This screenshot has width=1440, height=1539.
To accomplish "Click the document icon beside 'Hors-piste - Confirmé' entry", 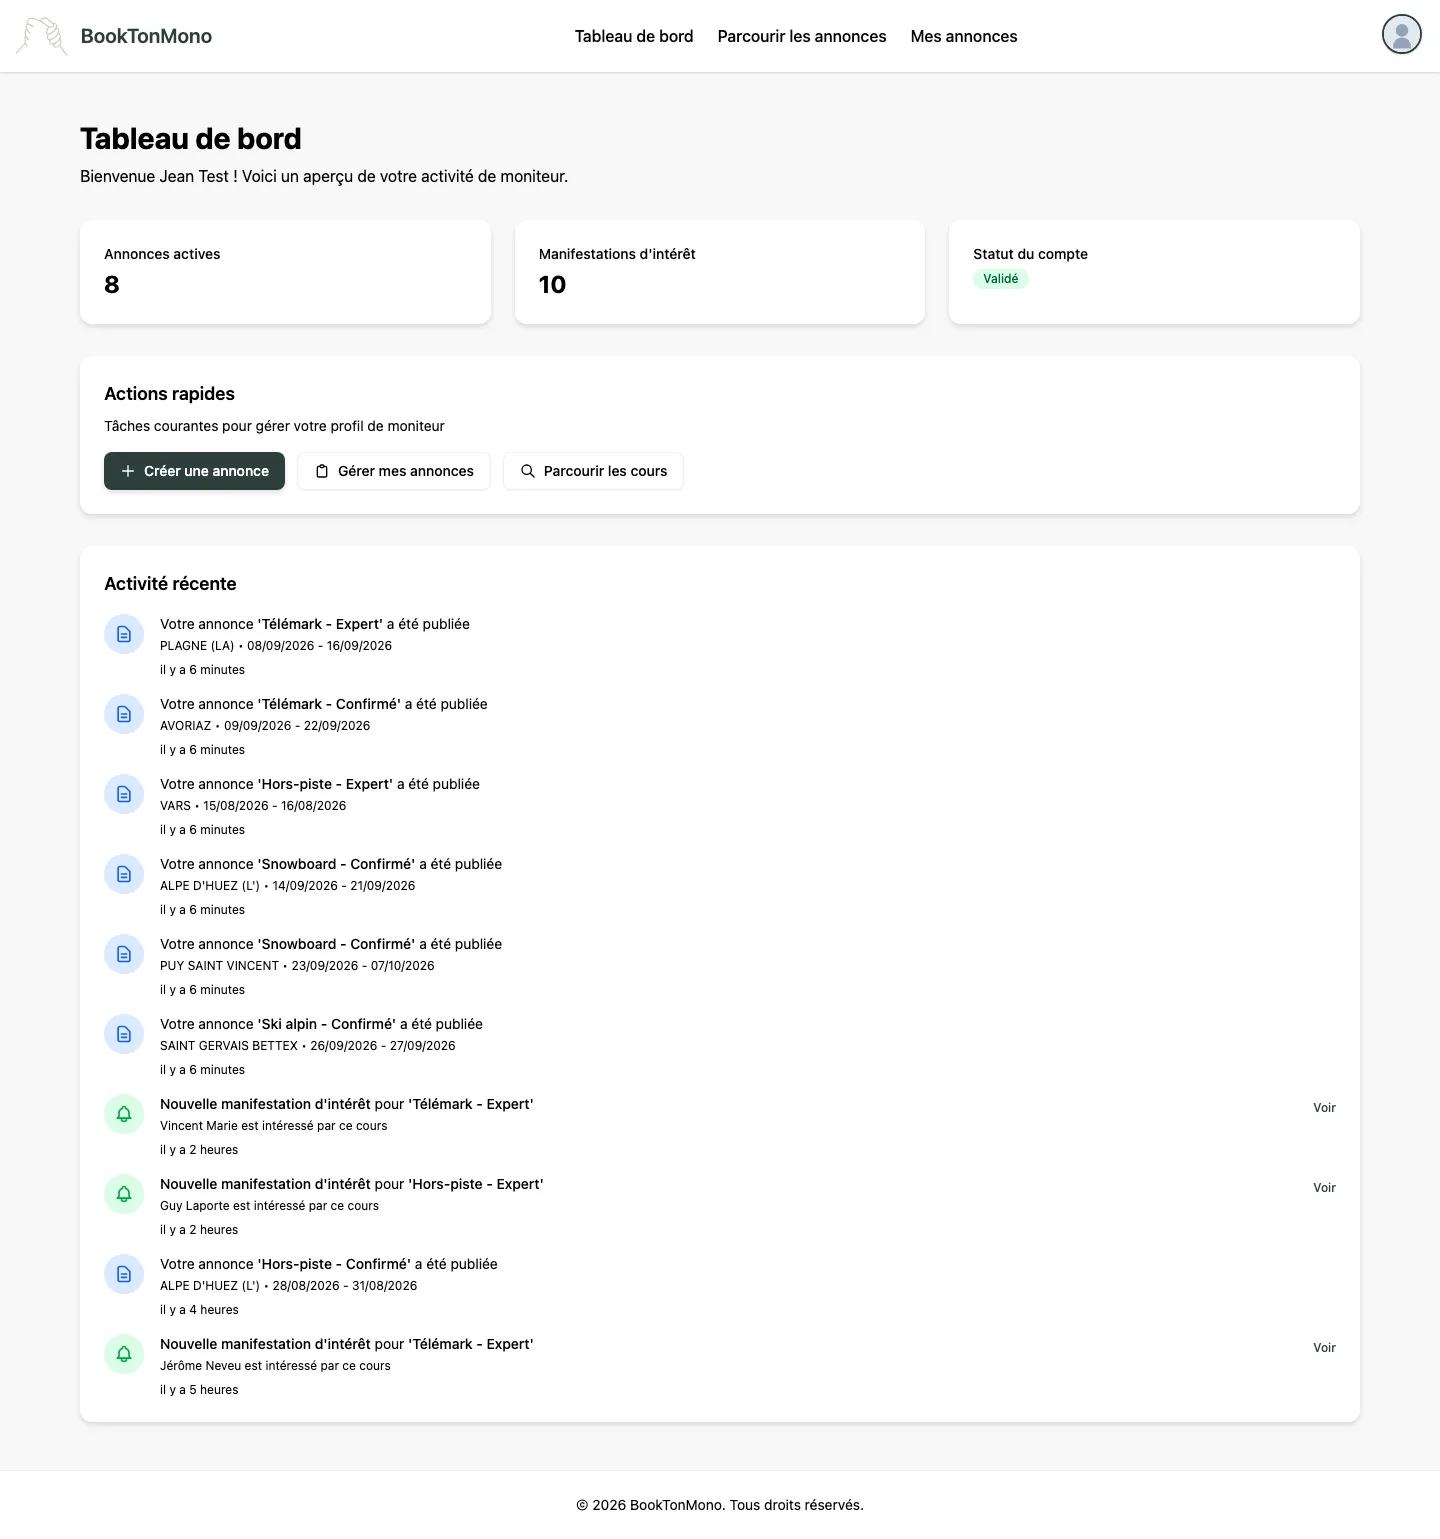I will coord(124,1274).
